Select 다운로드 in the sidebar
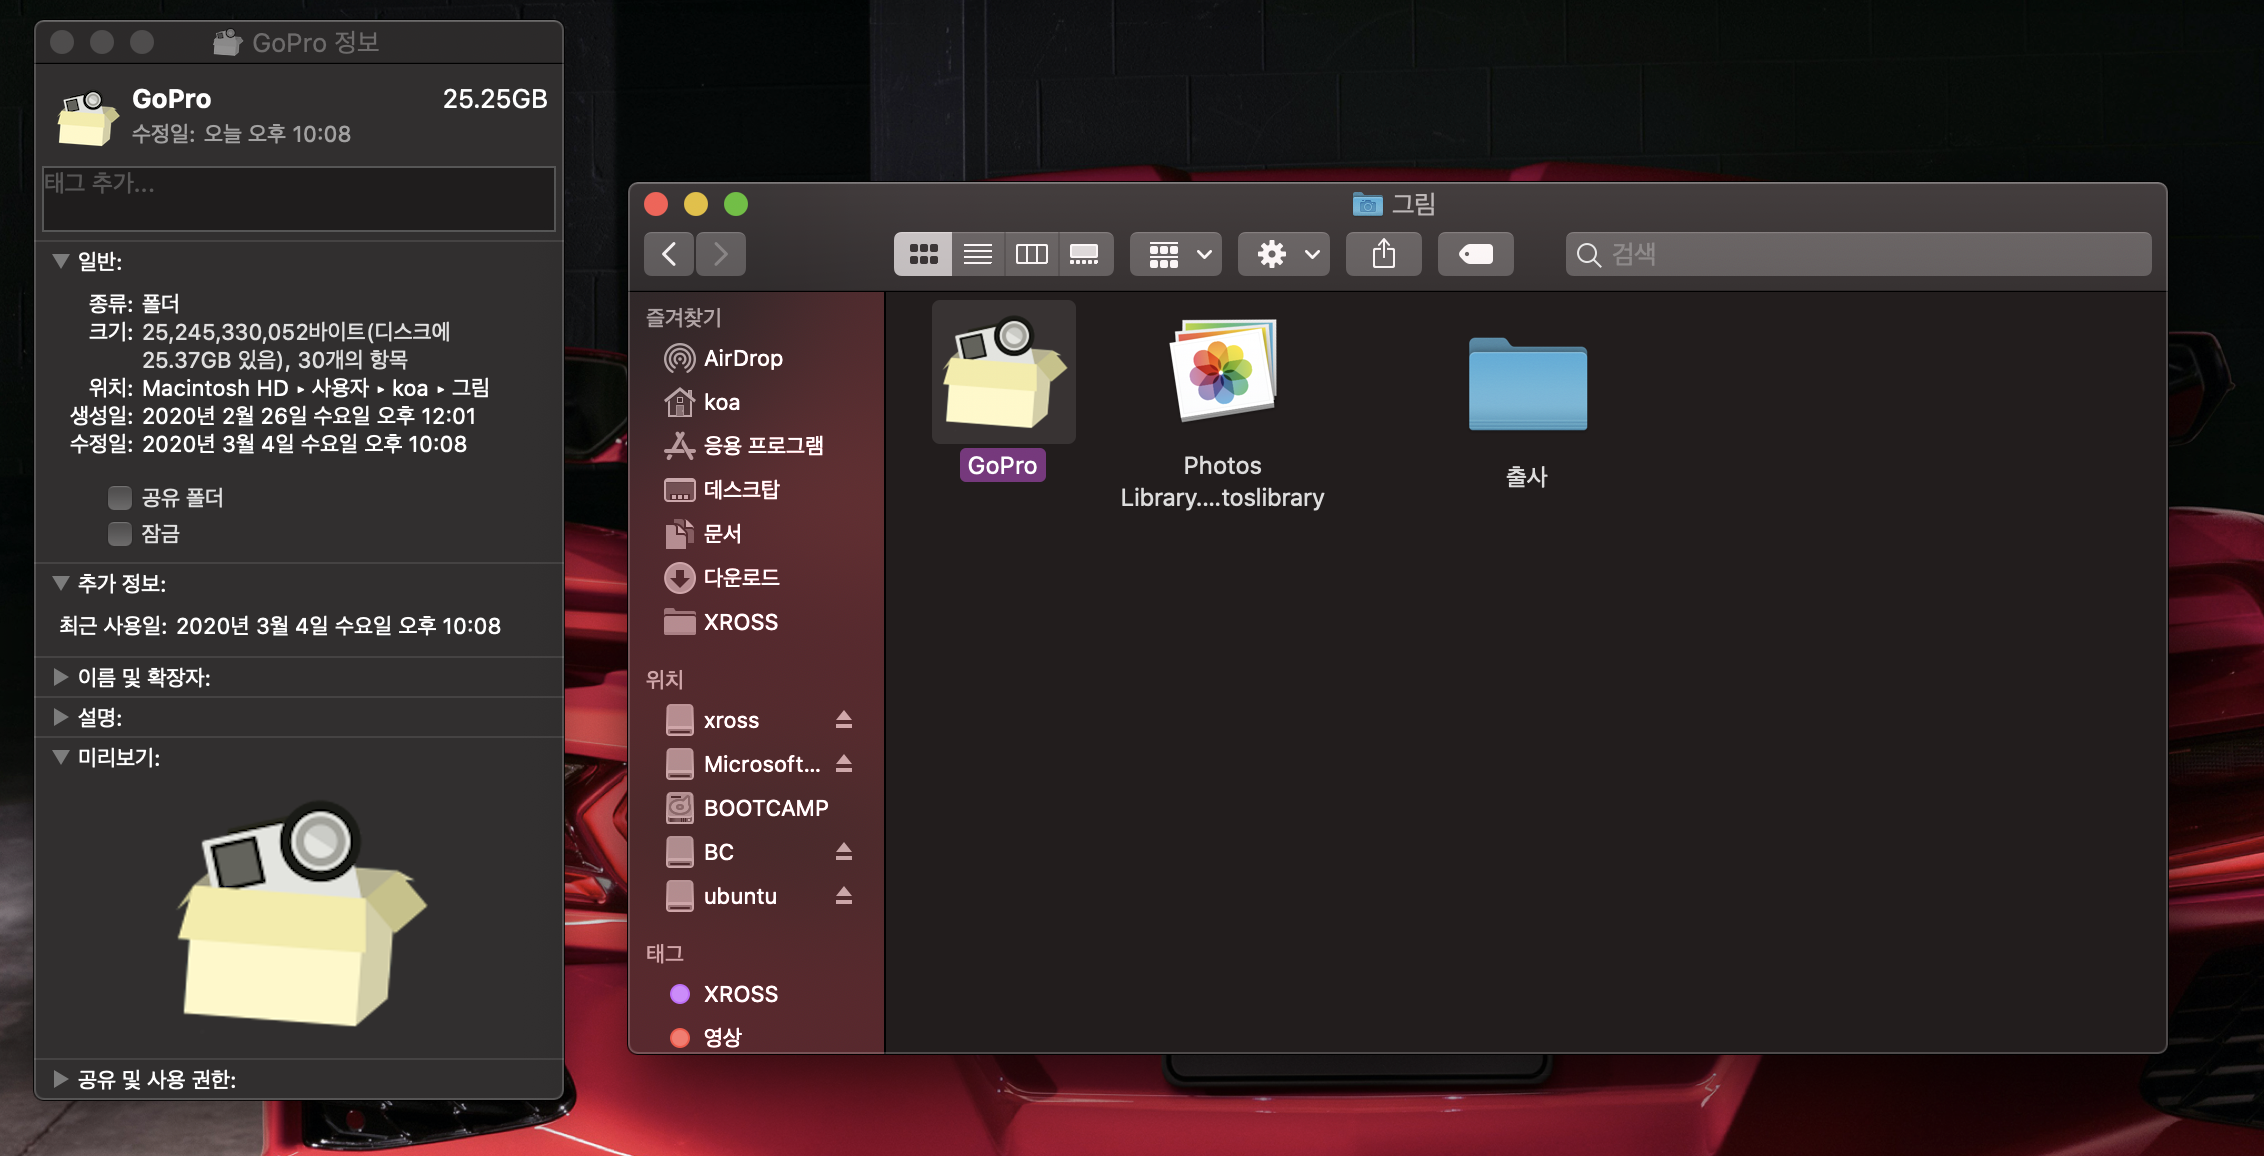Viewport: 2264px width, 1156px height. coord(740,577)
